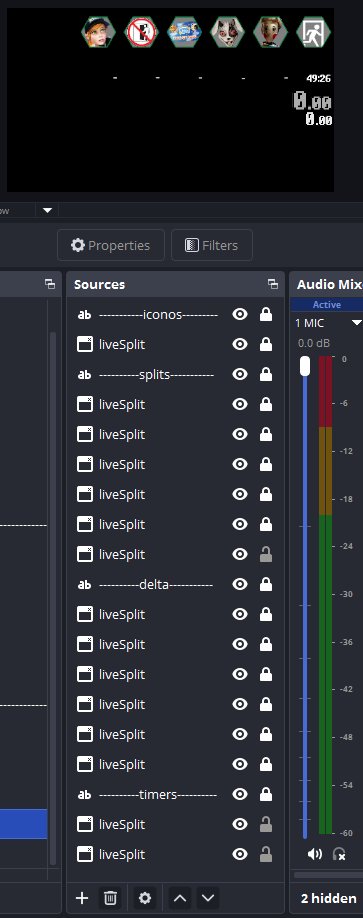Click the 0.0 dB volume readout
Screen dimensions: 363x918
pyautogui.click(x=314, y=343)
